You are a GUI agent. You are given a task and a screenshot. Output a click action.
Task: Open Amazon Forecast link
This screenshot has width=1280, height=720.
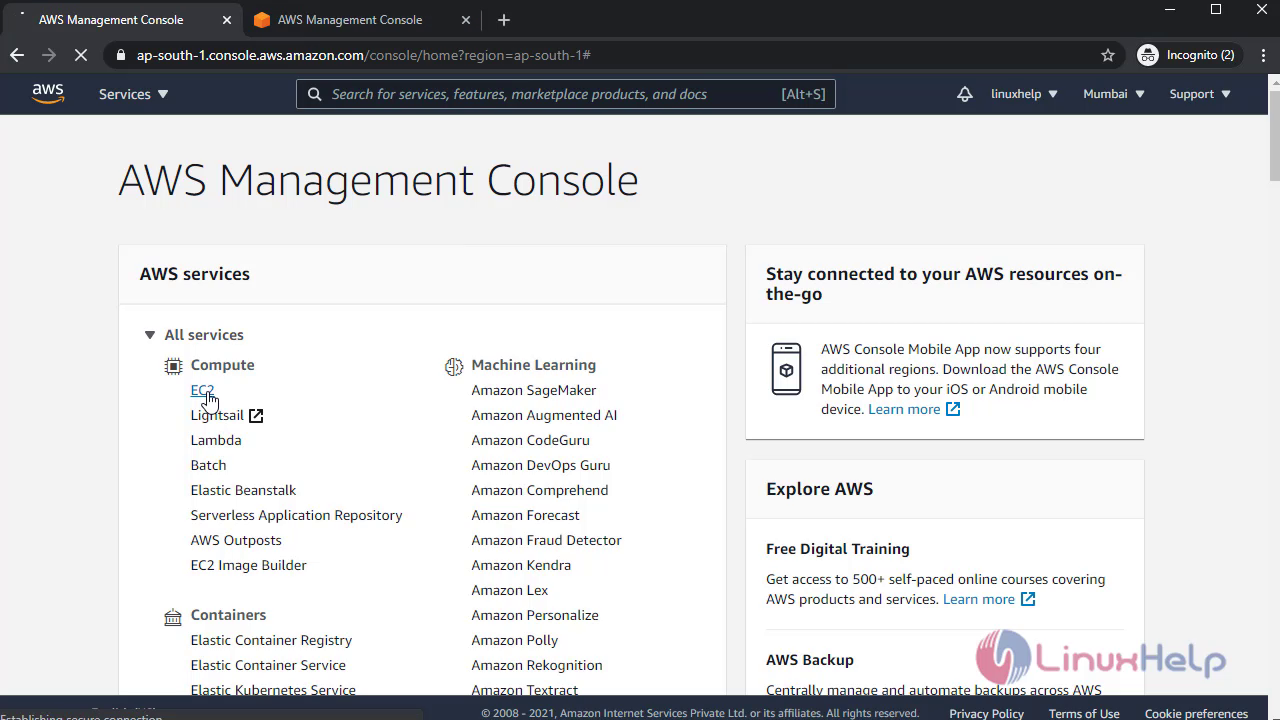pyautogui.click(x=525, y=515)
